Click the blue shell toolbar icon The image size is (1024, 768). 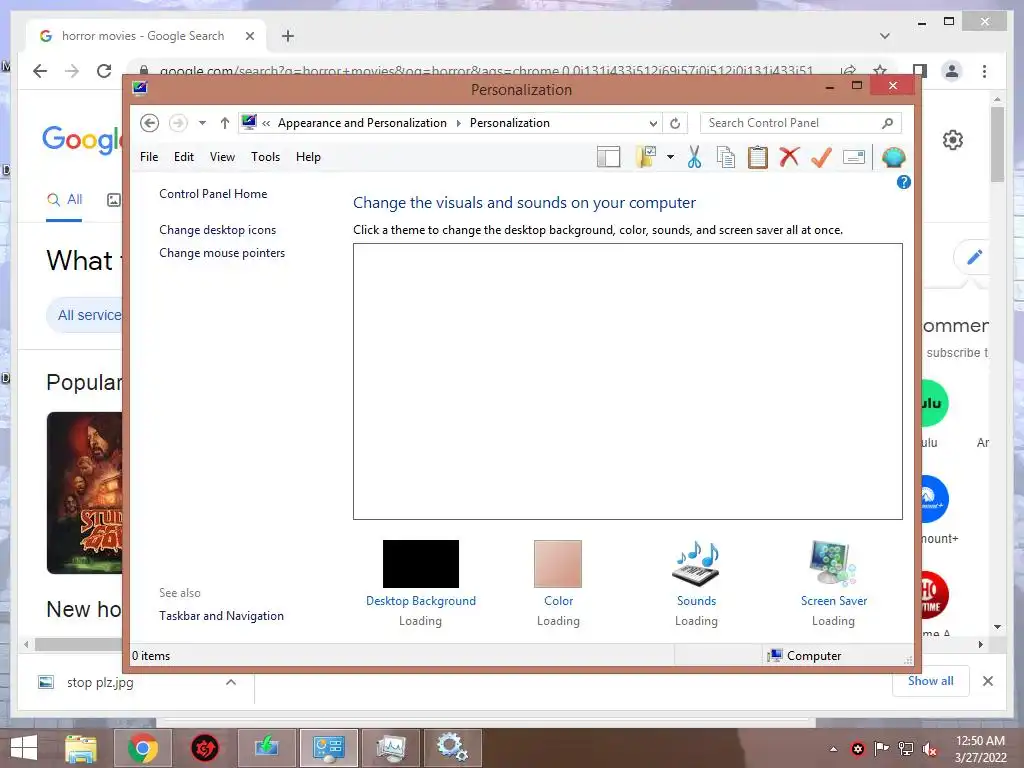point(893,157)
